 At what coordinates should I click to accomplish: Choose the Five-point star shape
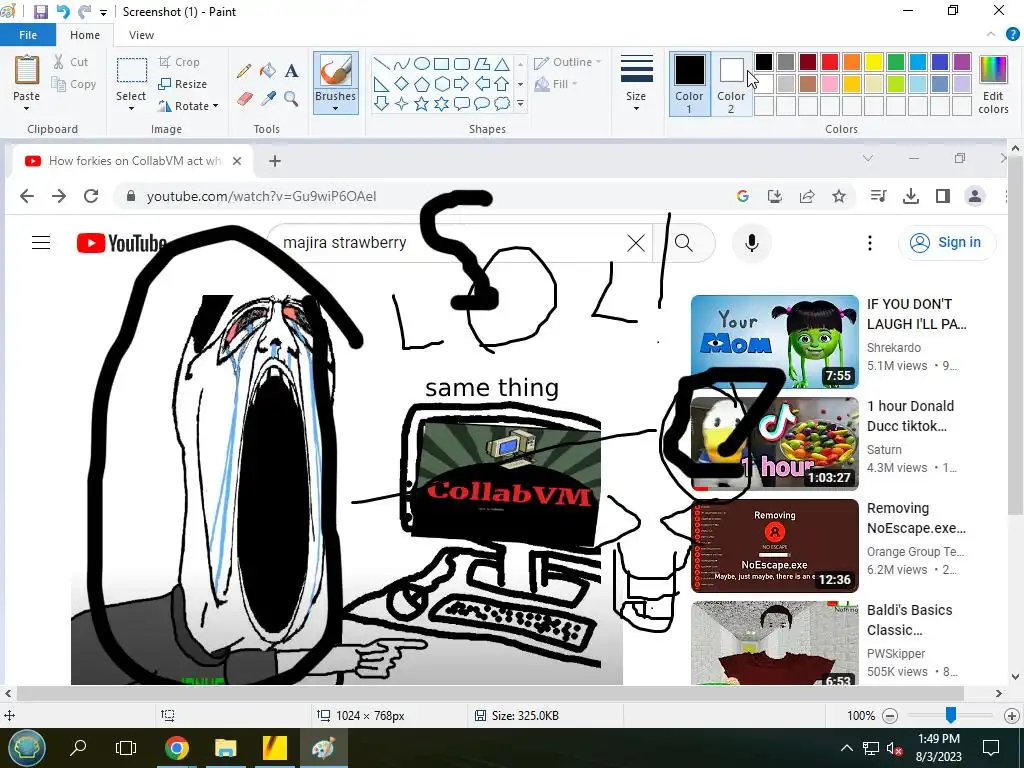422,103
